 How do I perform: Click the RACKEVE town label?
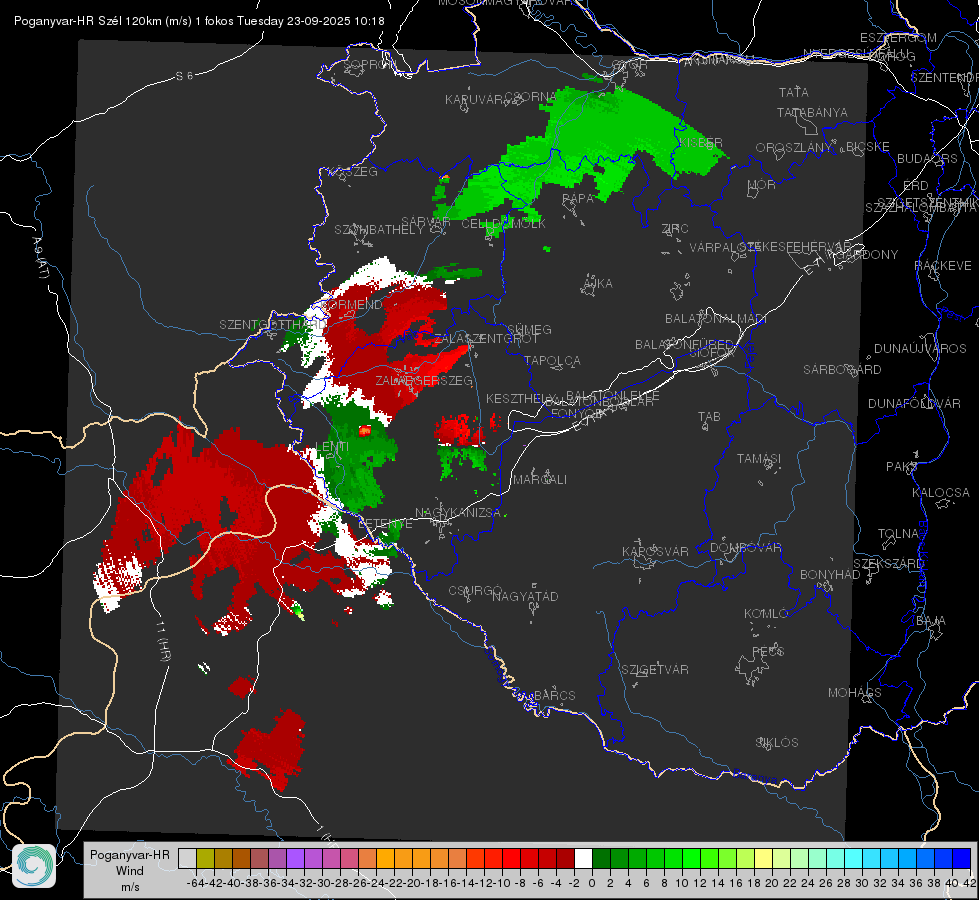tap(943, 266)
